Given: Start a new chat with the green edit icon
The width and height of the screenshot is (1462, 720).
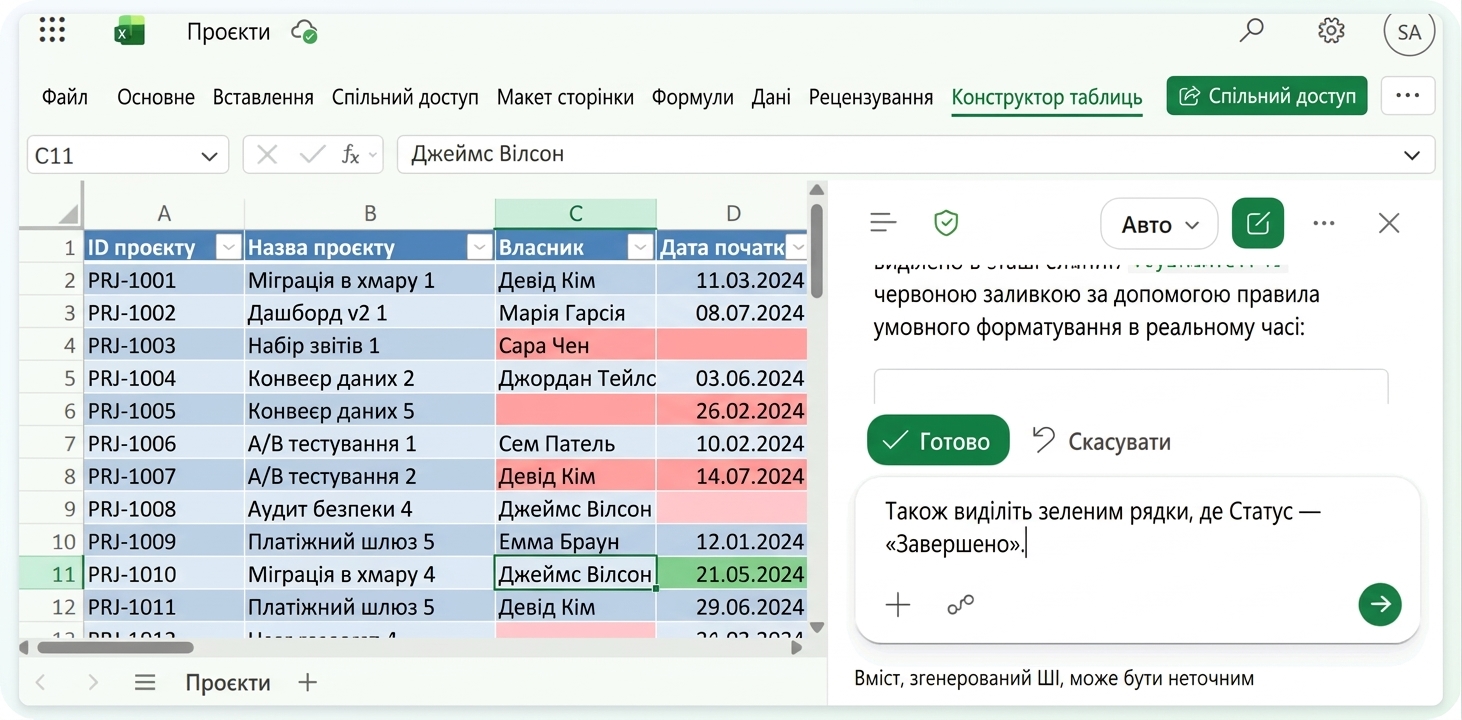Looking at the screenshot, I should click(x=1258, y=223).
